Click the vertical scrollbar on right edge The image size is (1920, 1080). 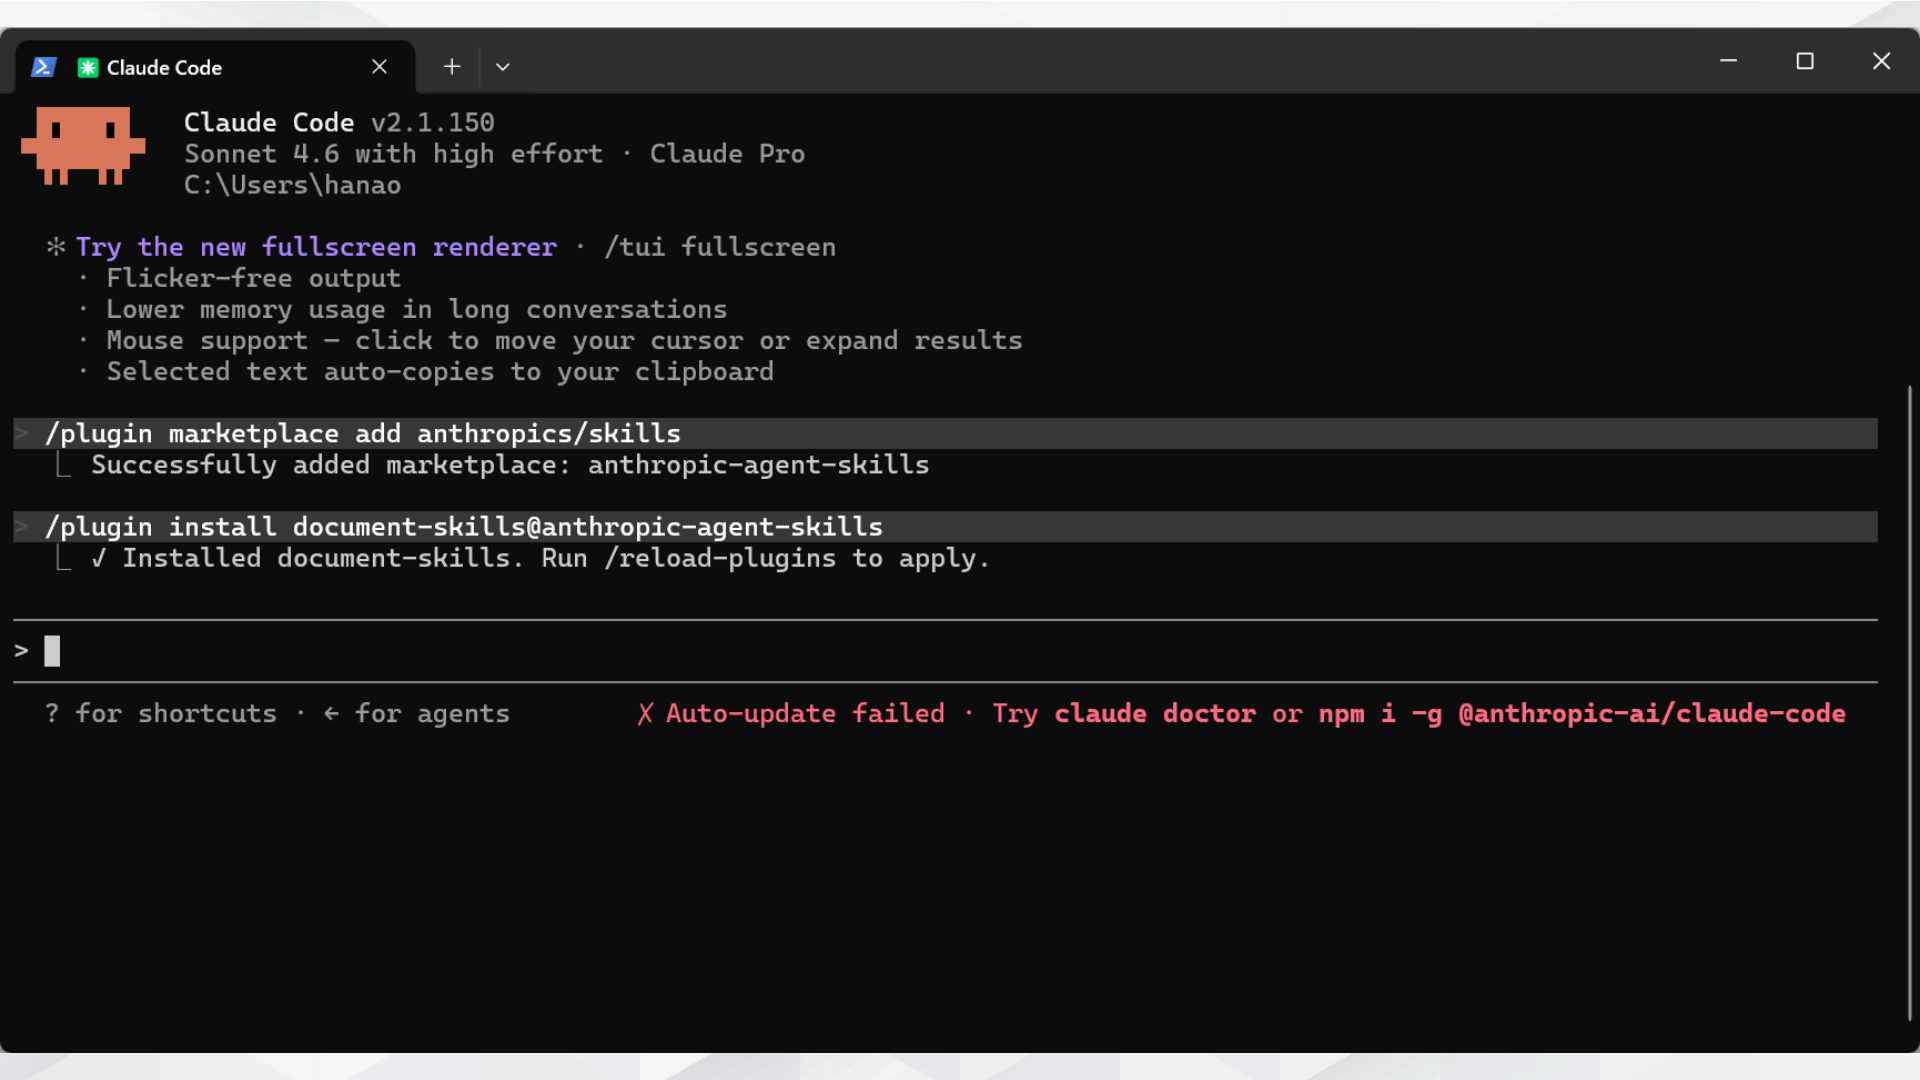(x=1909, y=702)
